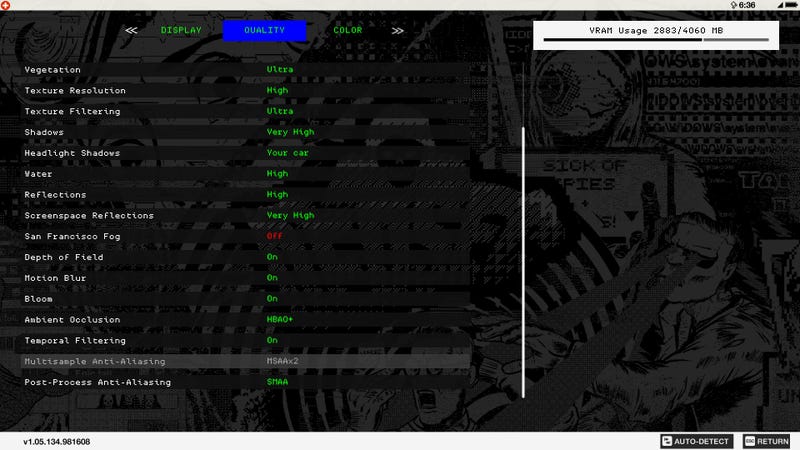Select the San Francisco Fog label
The width and height of the screenshot is (800, 450).
72,236
